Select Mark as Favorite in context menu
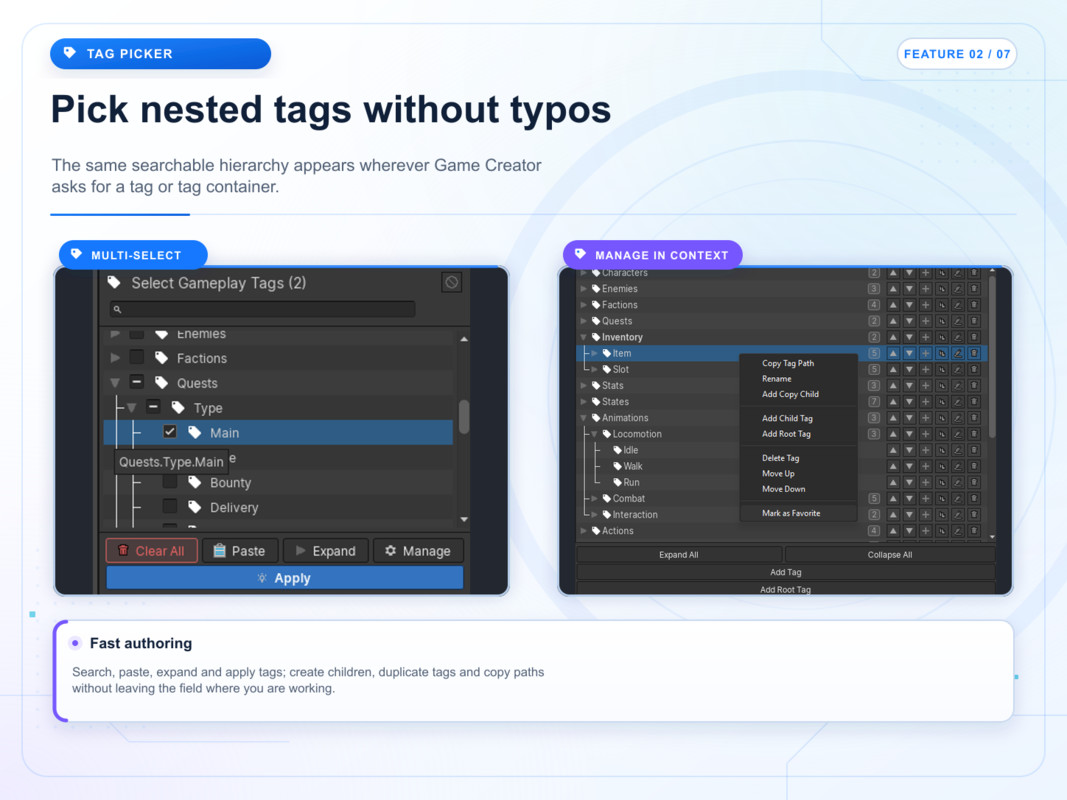1067x800 pixels. [x=791, y=514]
